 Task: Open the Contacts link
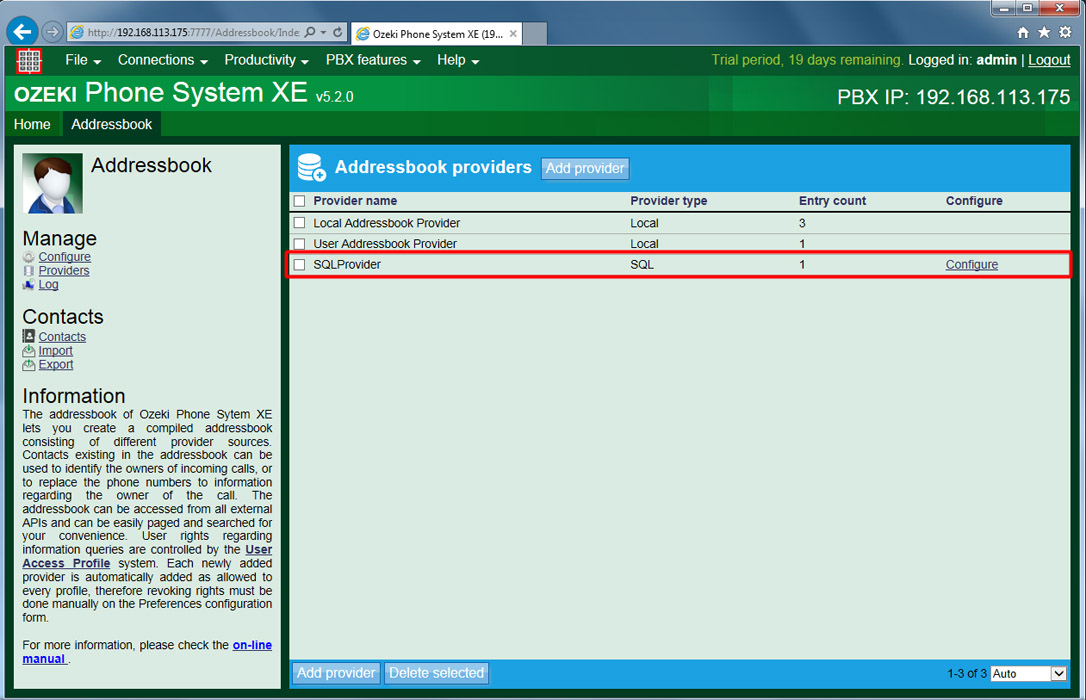[62, 336]
